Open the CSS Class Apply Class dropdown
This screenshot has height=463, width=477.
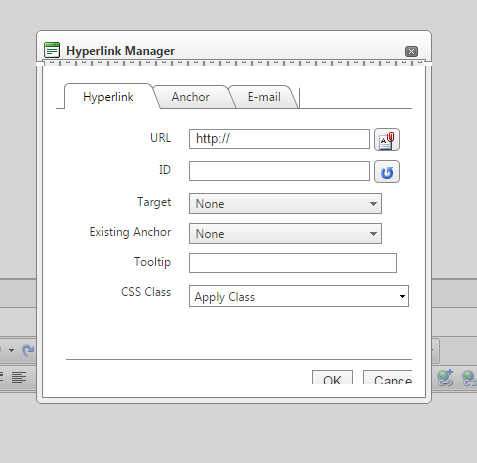(x=299, y=296)
